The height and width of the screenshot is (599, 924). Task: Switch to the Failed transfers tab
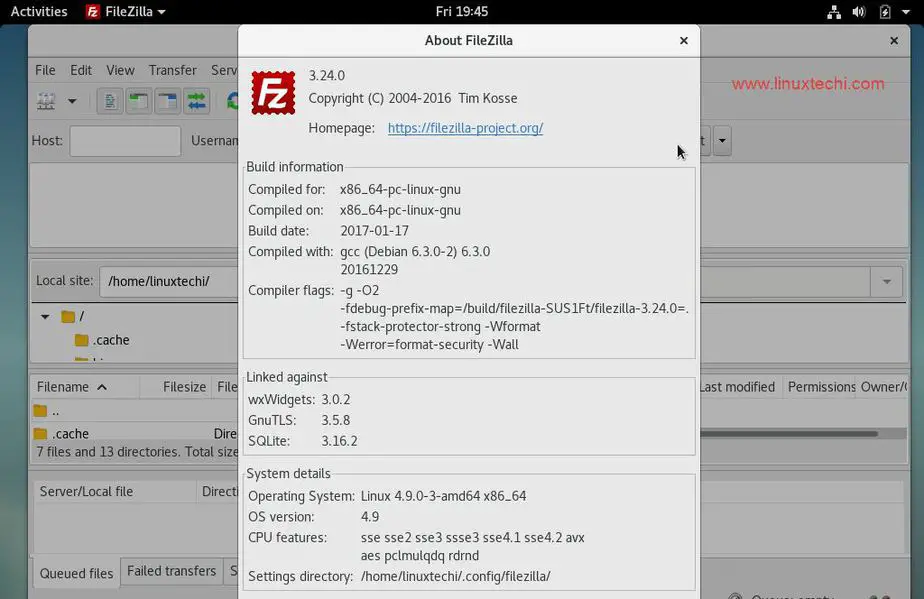coord(171,571)
